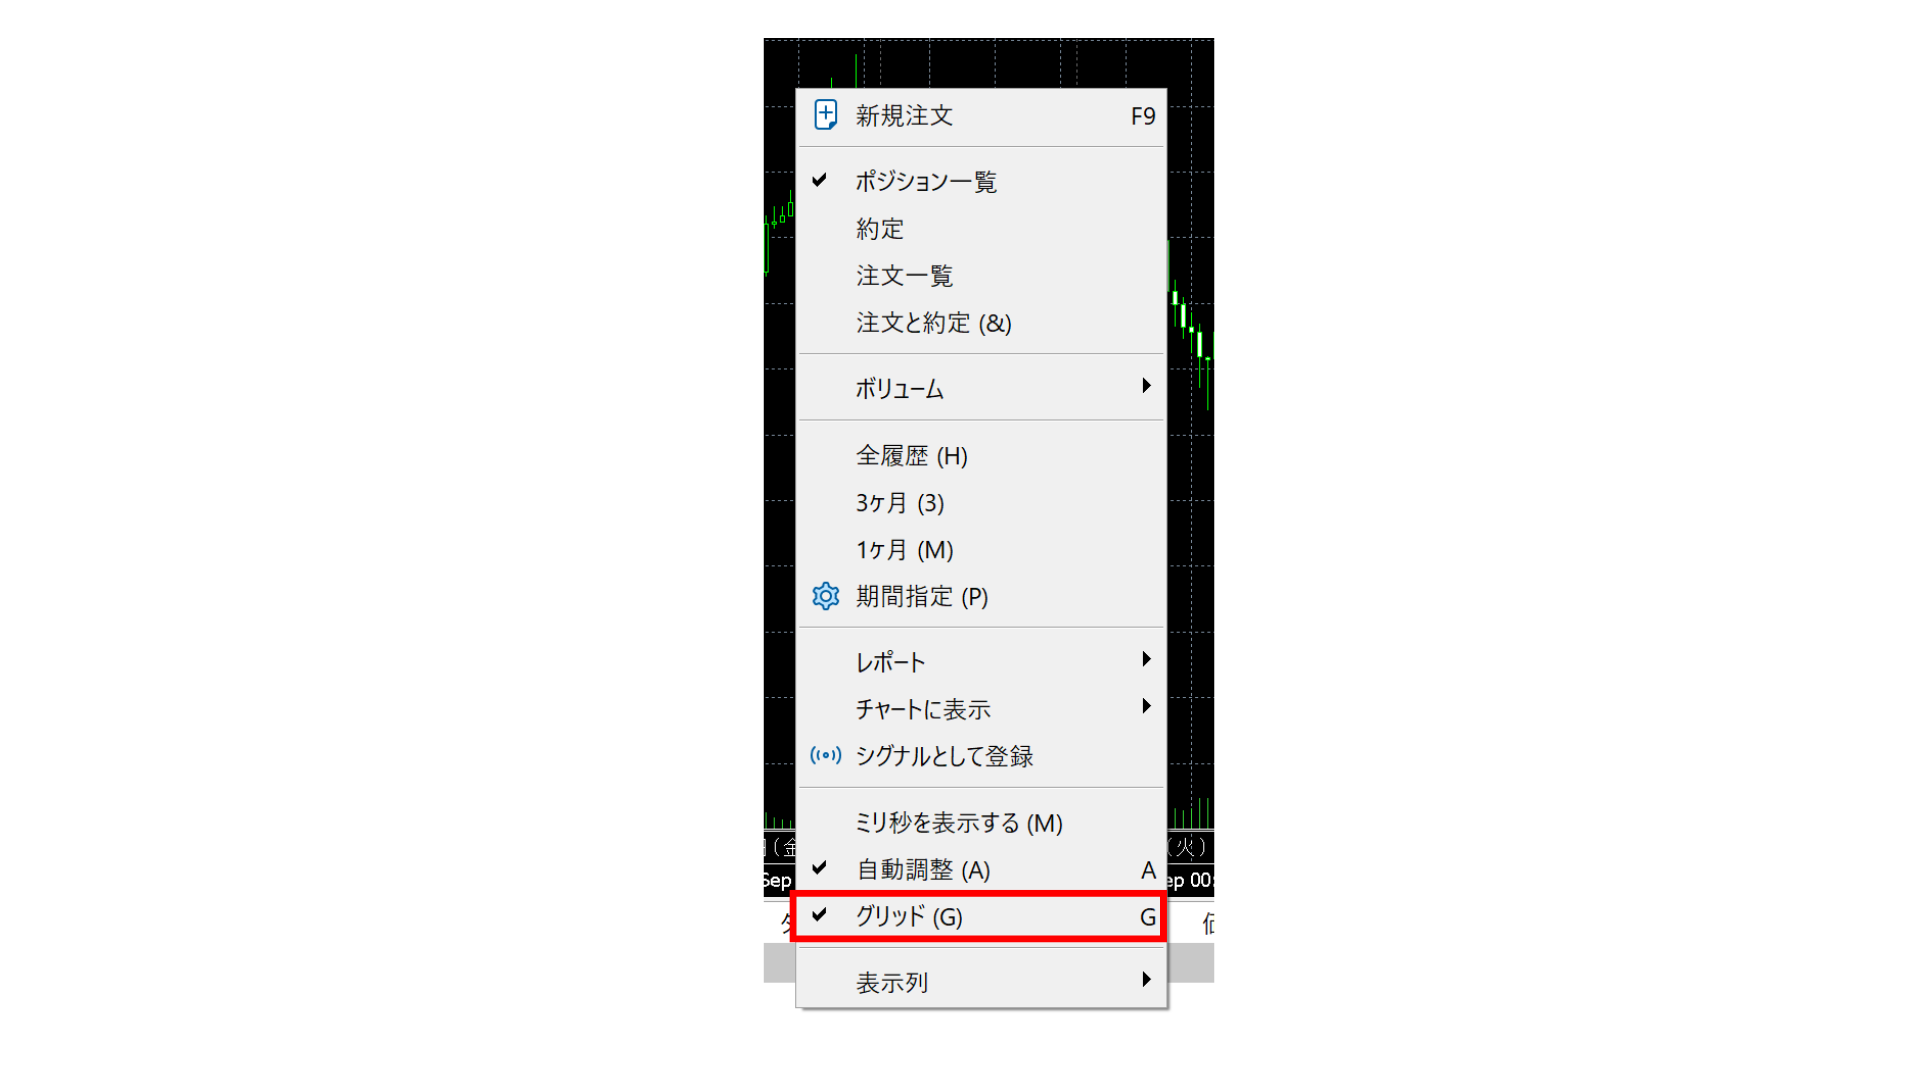The width and height of the screenshot is (1920, 1080).
Task: Click the F9 shortcut label for 新規注文
Action: tap(1143, 117)
